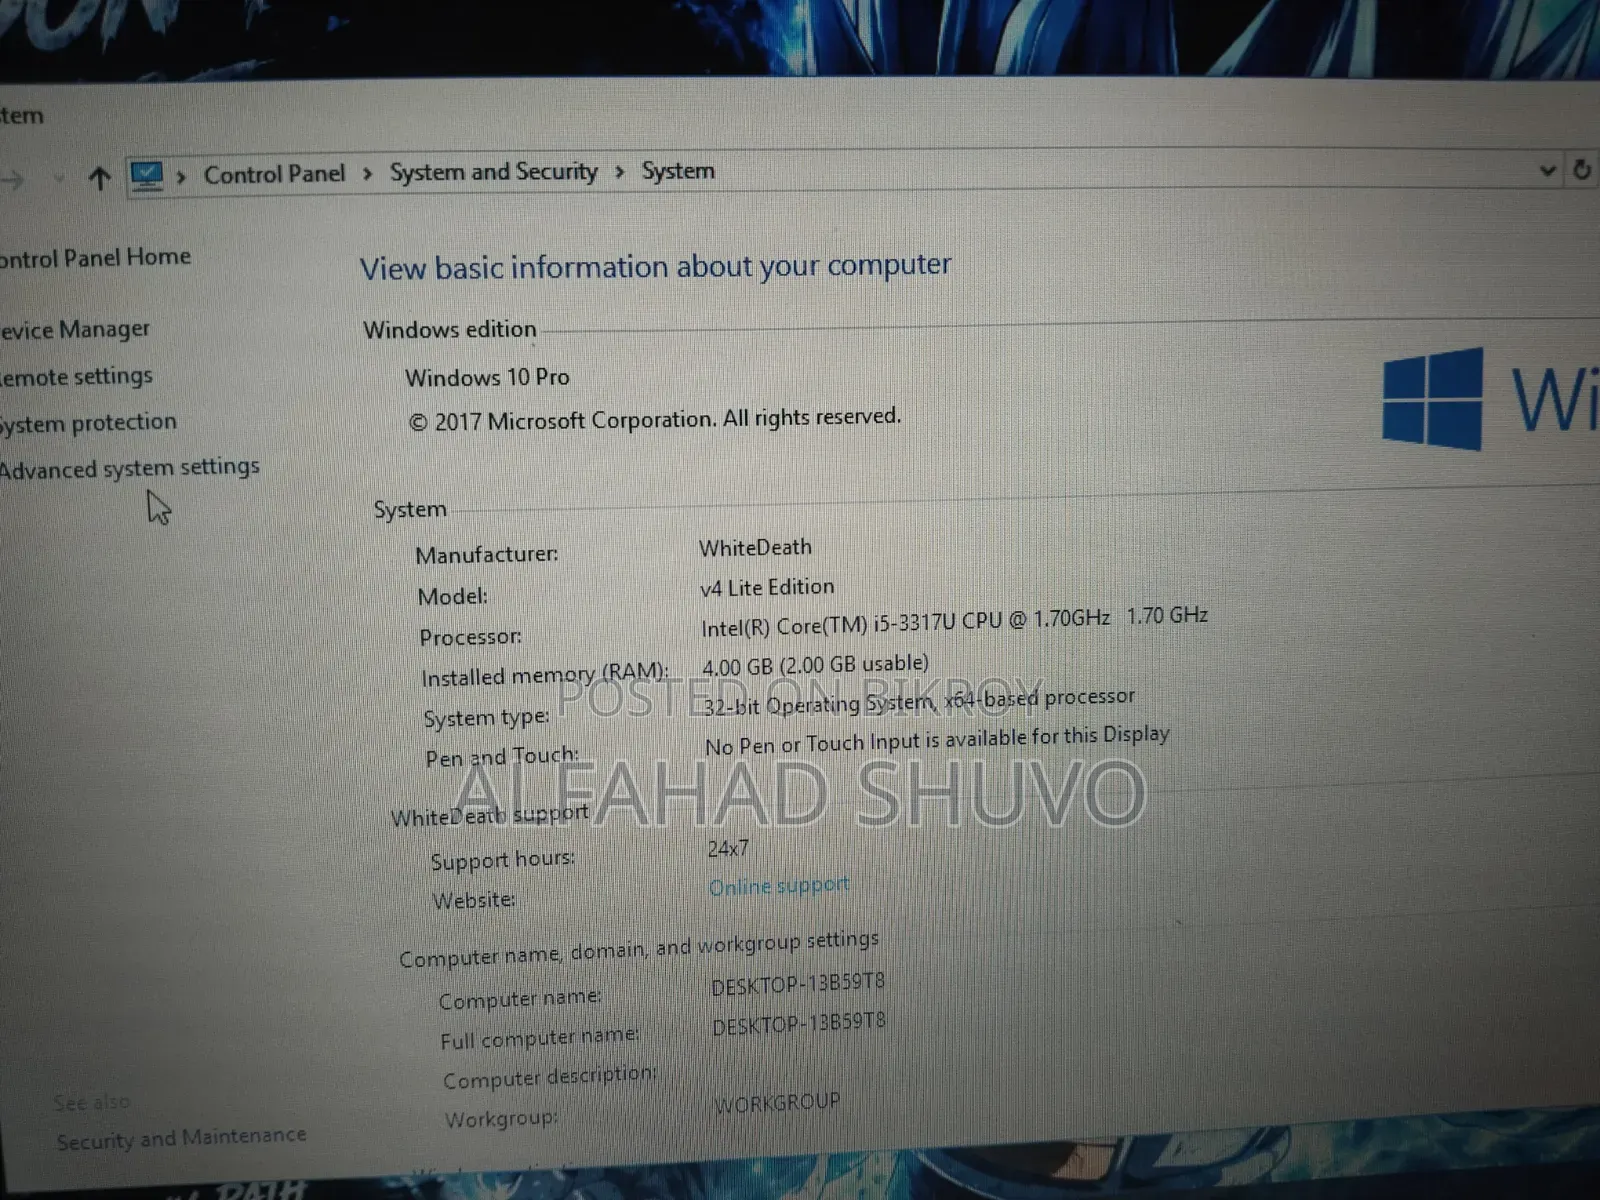
Task: Click the Windows 10 Pro edition text
Action: (x=487, y=377)
